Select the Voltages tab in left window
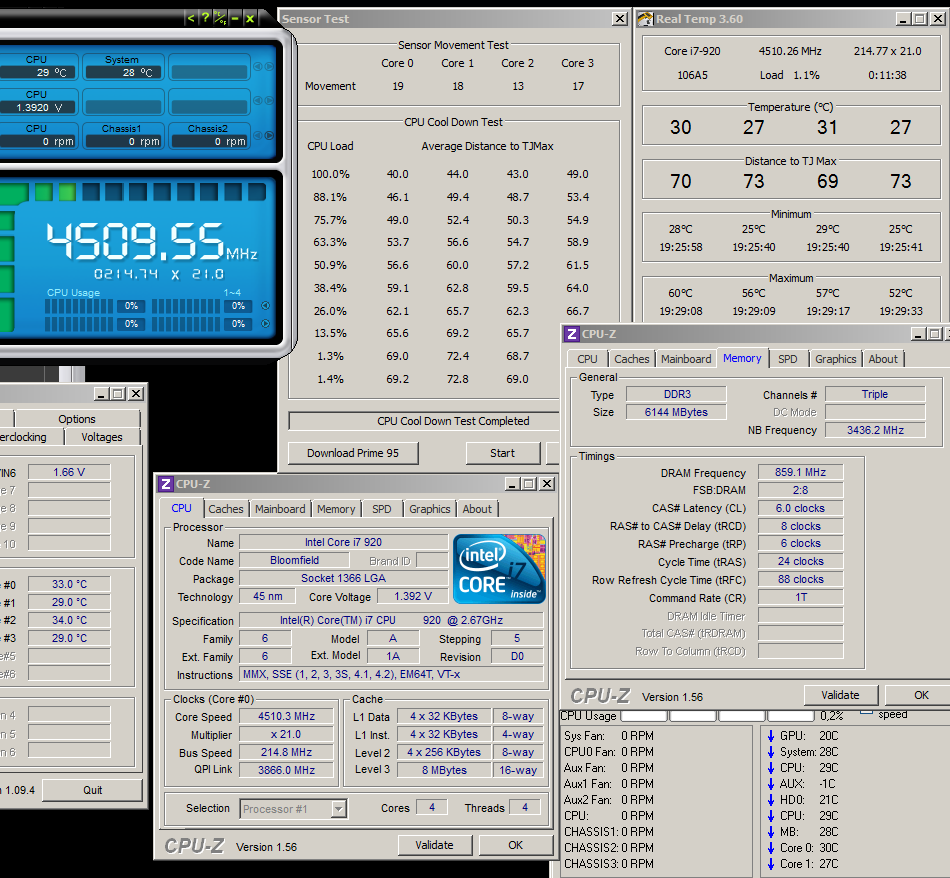Image resolution: width=950 pixels, height=878 pixels. pos(102,437)
